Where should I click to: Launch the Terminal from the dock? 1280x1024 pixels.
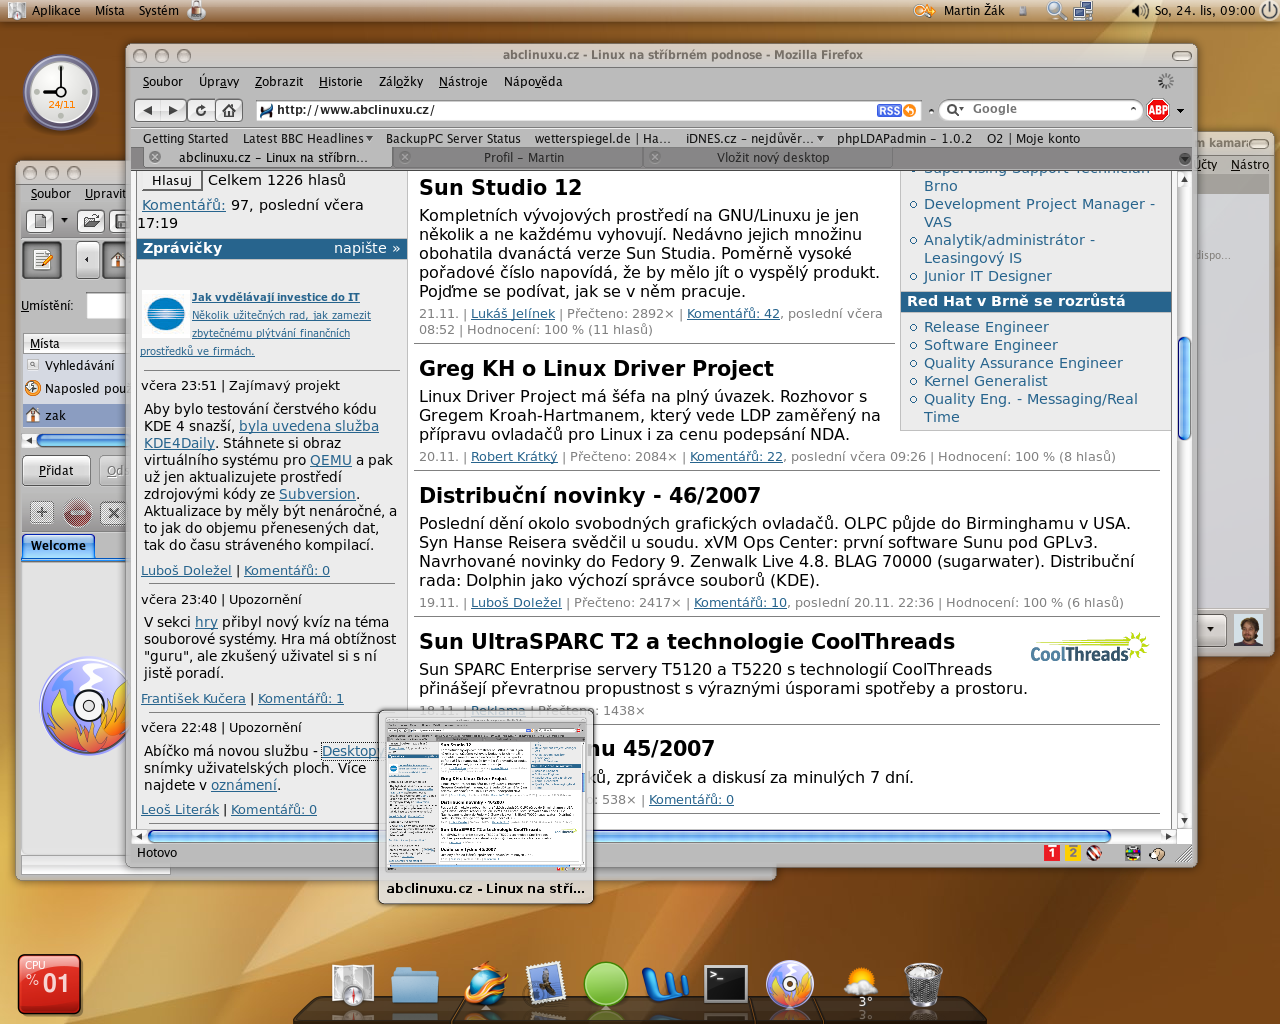(x=725, y=984)
